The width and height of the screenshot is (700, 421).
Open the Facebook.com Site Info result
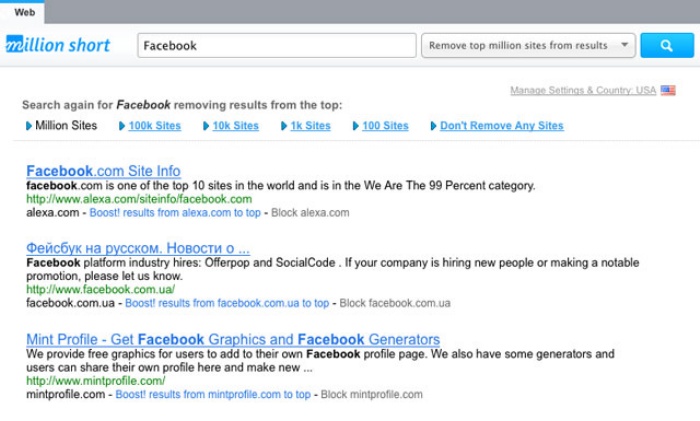103,171
